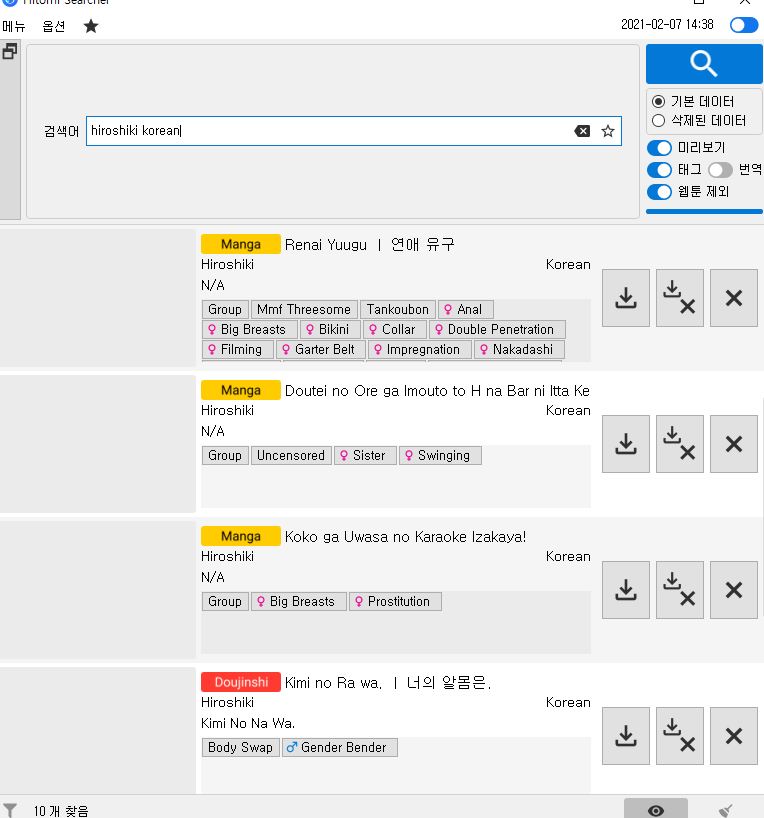Click the Body Swap tag
764x818 pixels.
240,748
